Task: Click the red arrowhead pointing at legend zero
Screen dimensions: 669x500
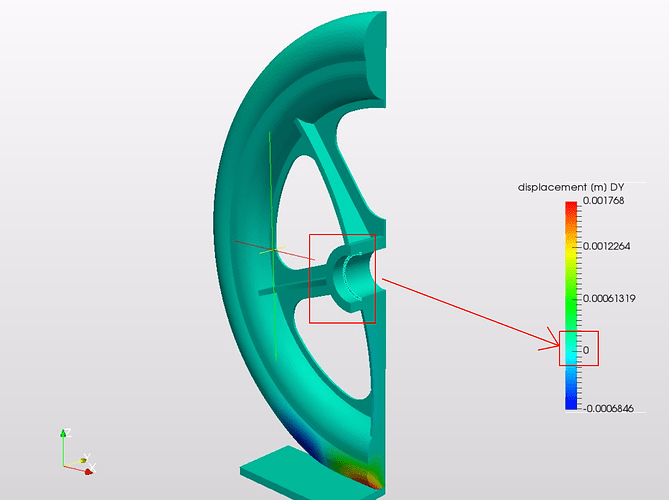Action: point(550,340)
